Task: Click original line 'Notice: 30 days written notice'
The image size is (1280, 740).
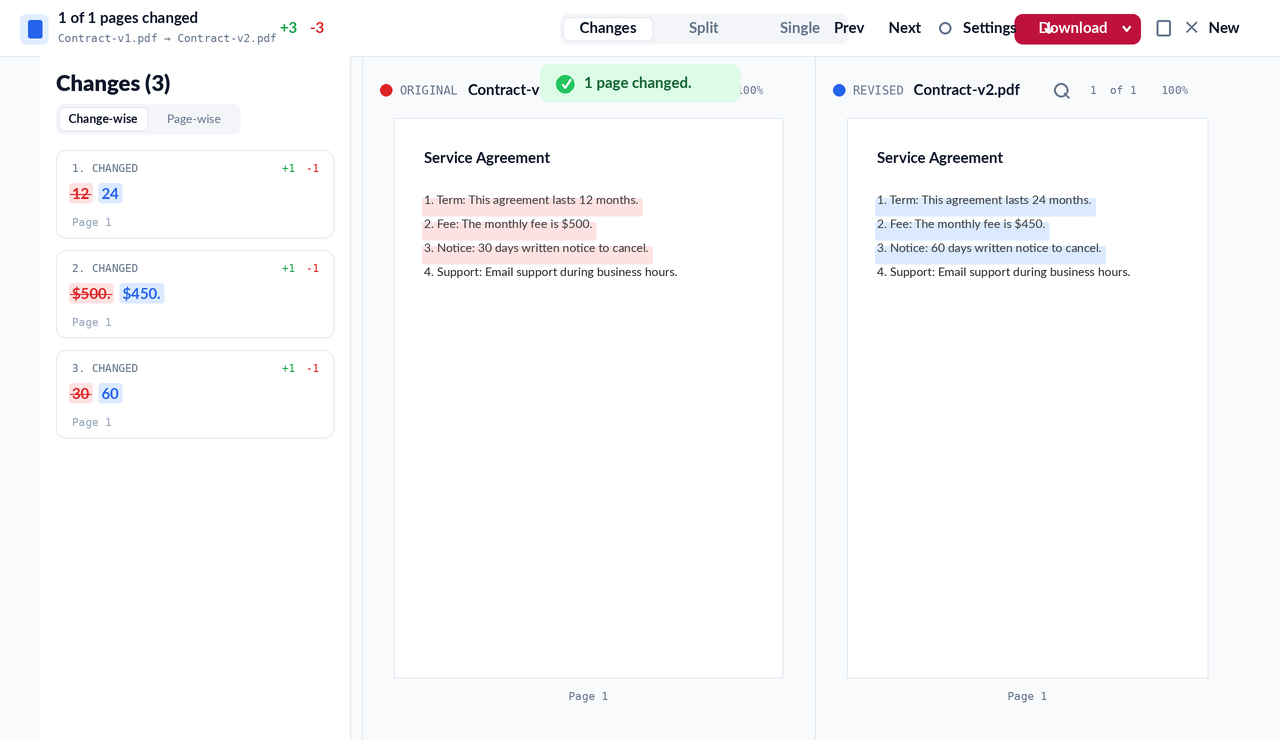Action: click(536, 248)
